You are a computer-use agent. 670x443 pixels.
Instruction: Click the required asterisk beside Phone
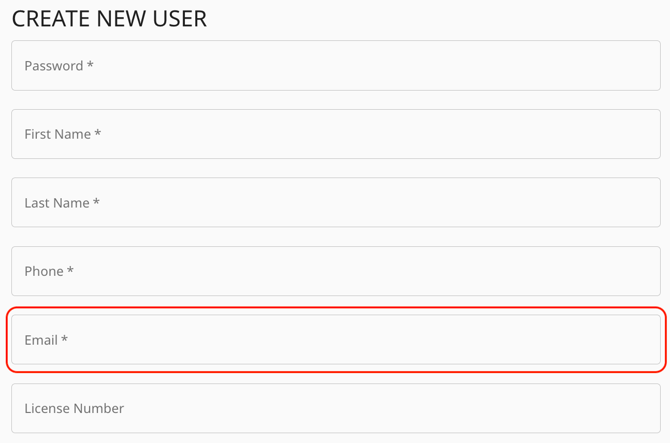click(71, 271)
